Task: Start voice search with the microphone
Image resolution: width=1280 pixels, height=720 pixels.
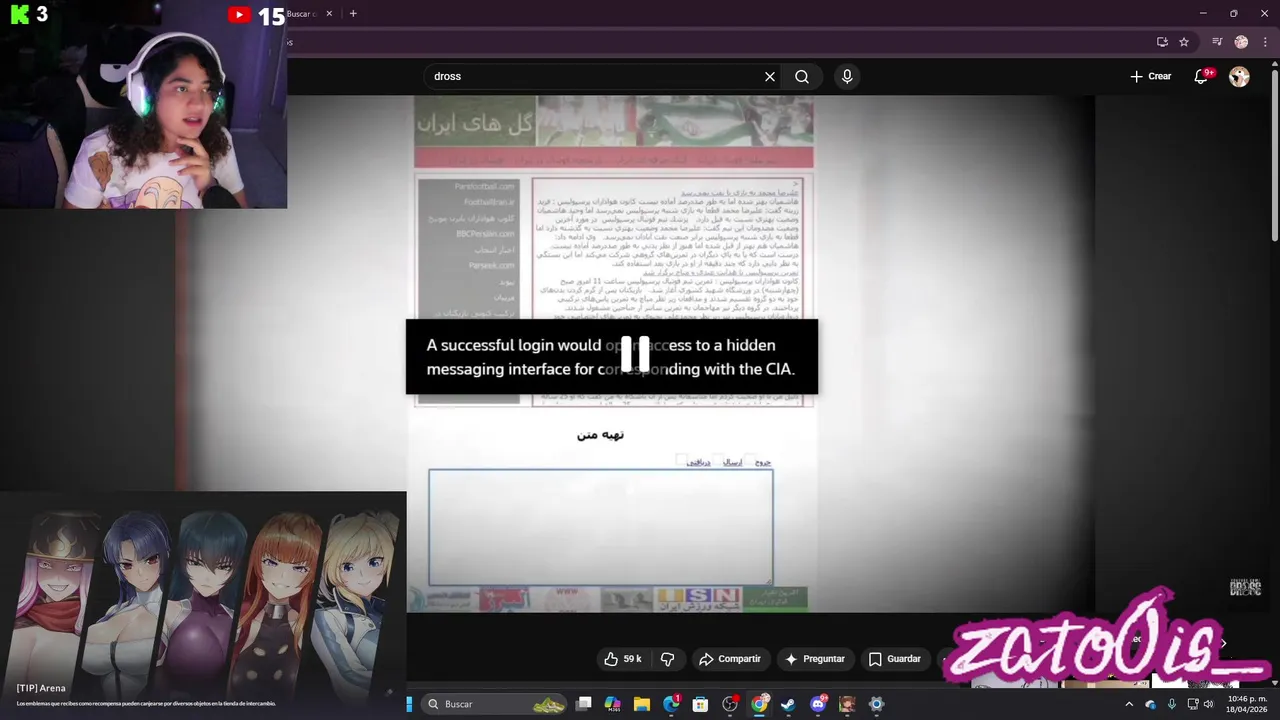Action: [x=847, y=77]
